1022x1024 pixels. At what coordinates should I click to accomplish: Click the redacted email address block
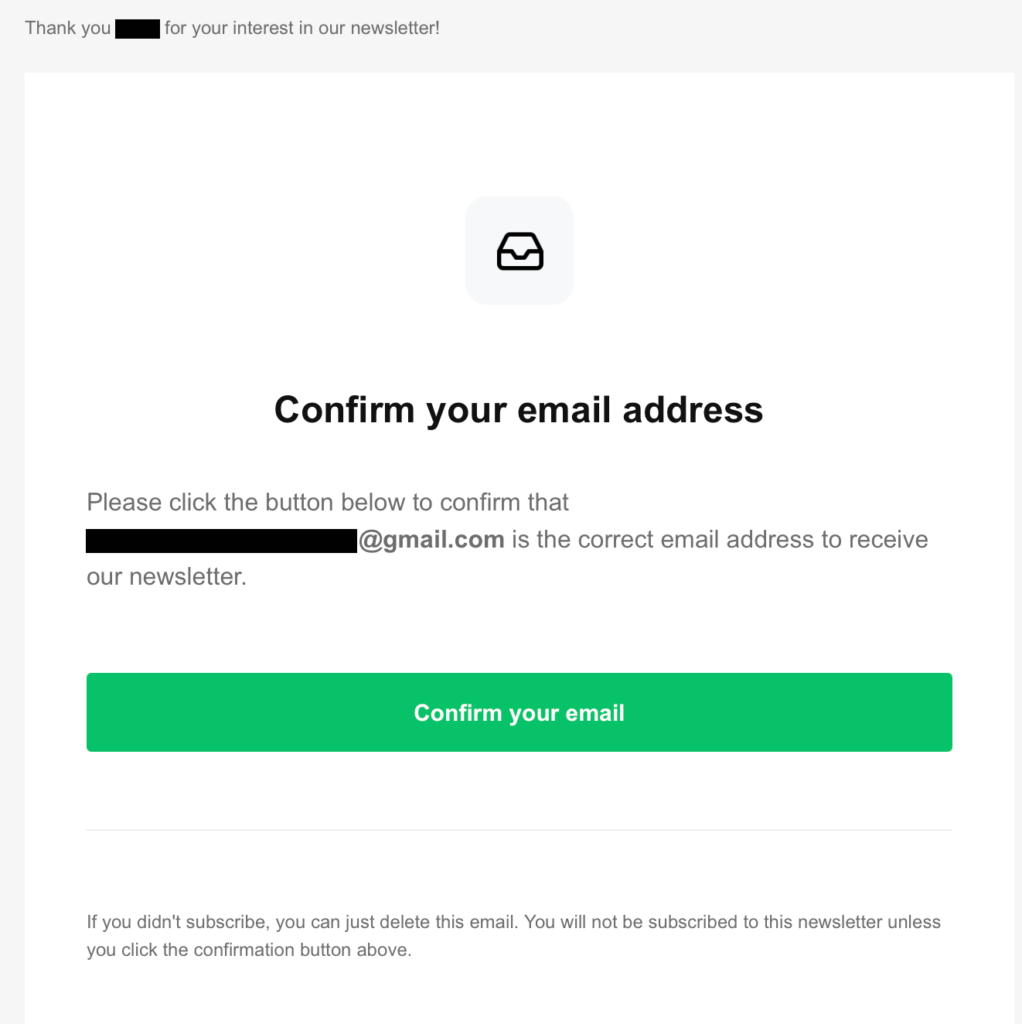pyautogui.click(x=221, y=541)
